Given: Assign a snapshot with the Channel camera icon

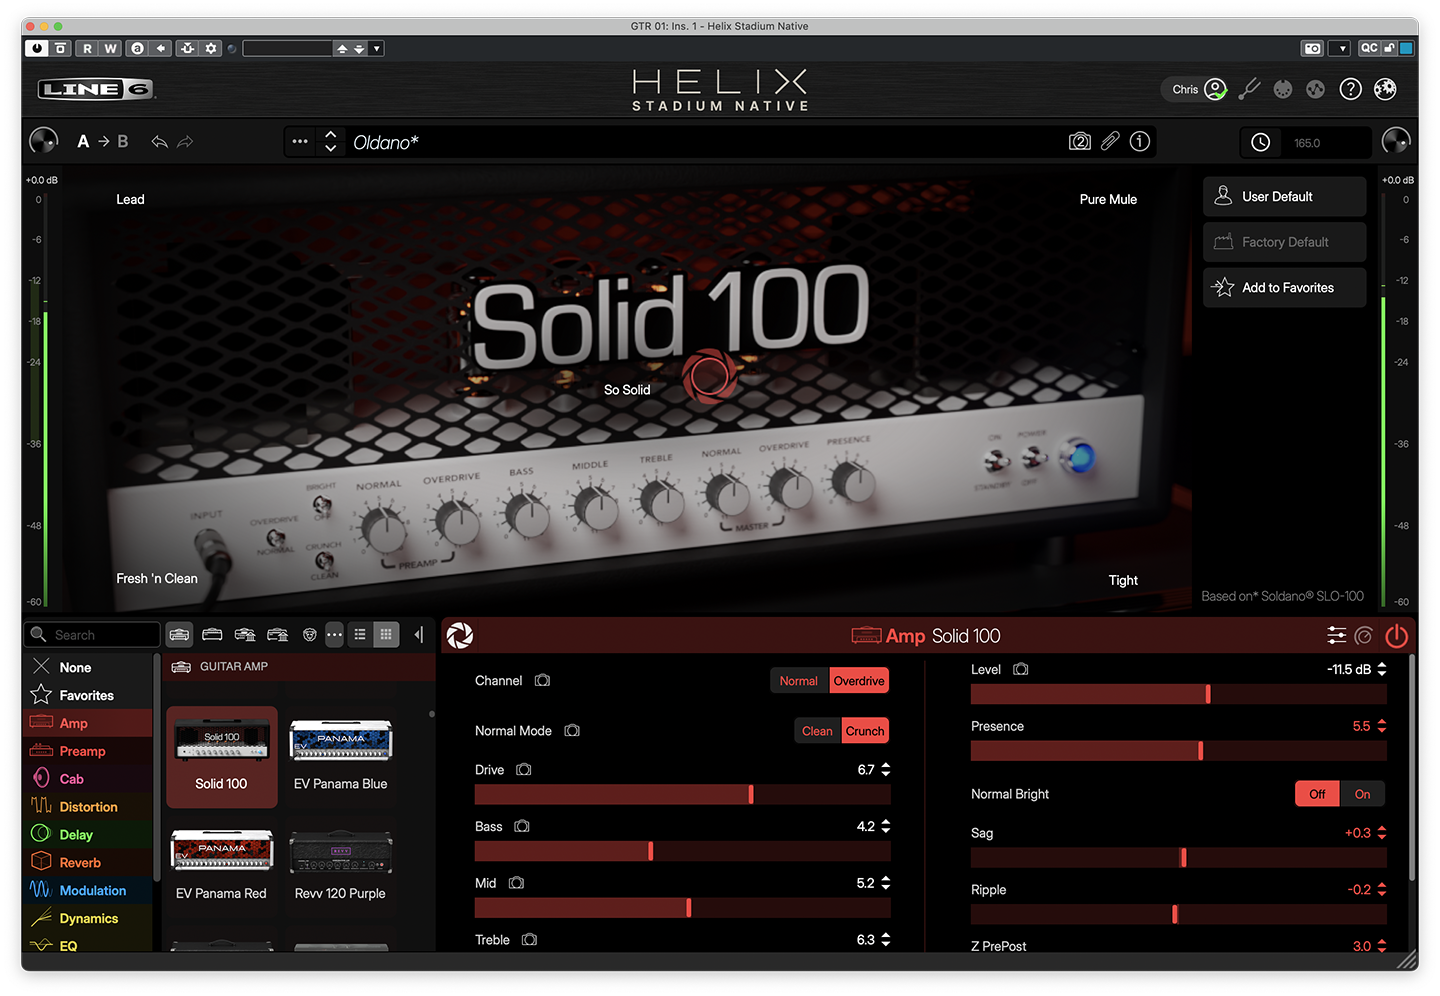Looking at the screenshot, I should point(542,681).
